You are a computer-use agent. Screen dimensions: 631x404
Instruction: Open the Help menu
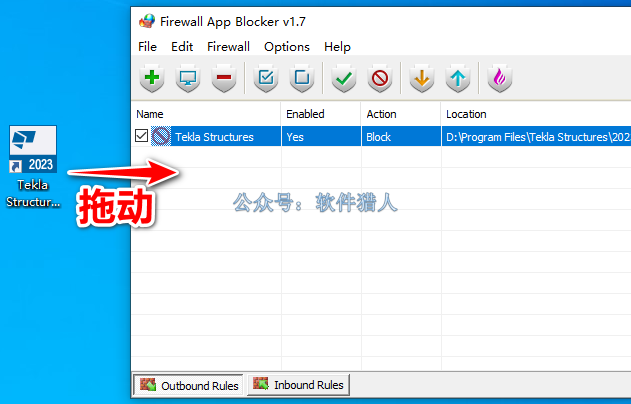[337, 47]
